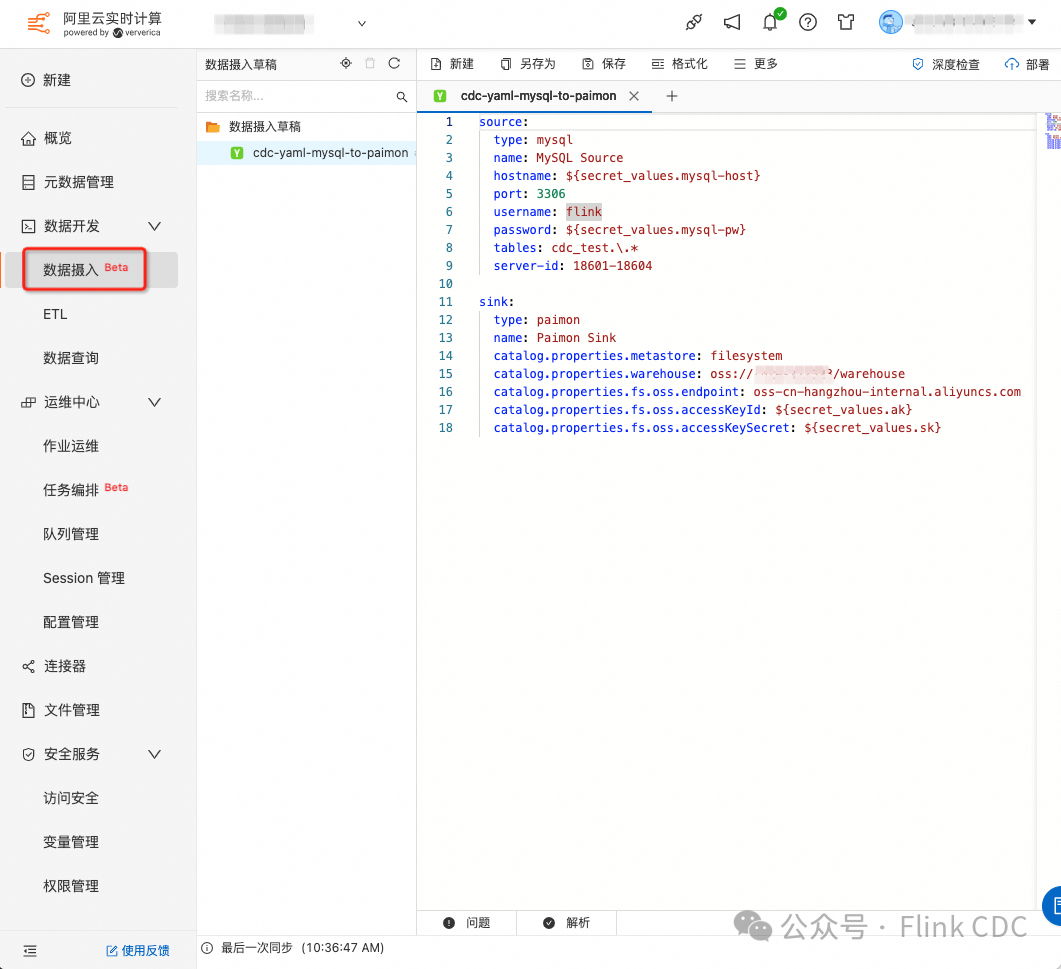
Task: Click the server-id 18601-18604 value
Action: pyautogui.click(x=612, y=266)
